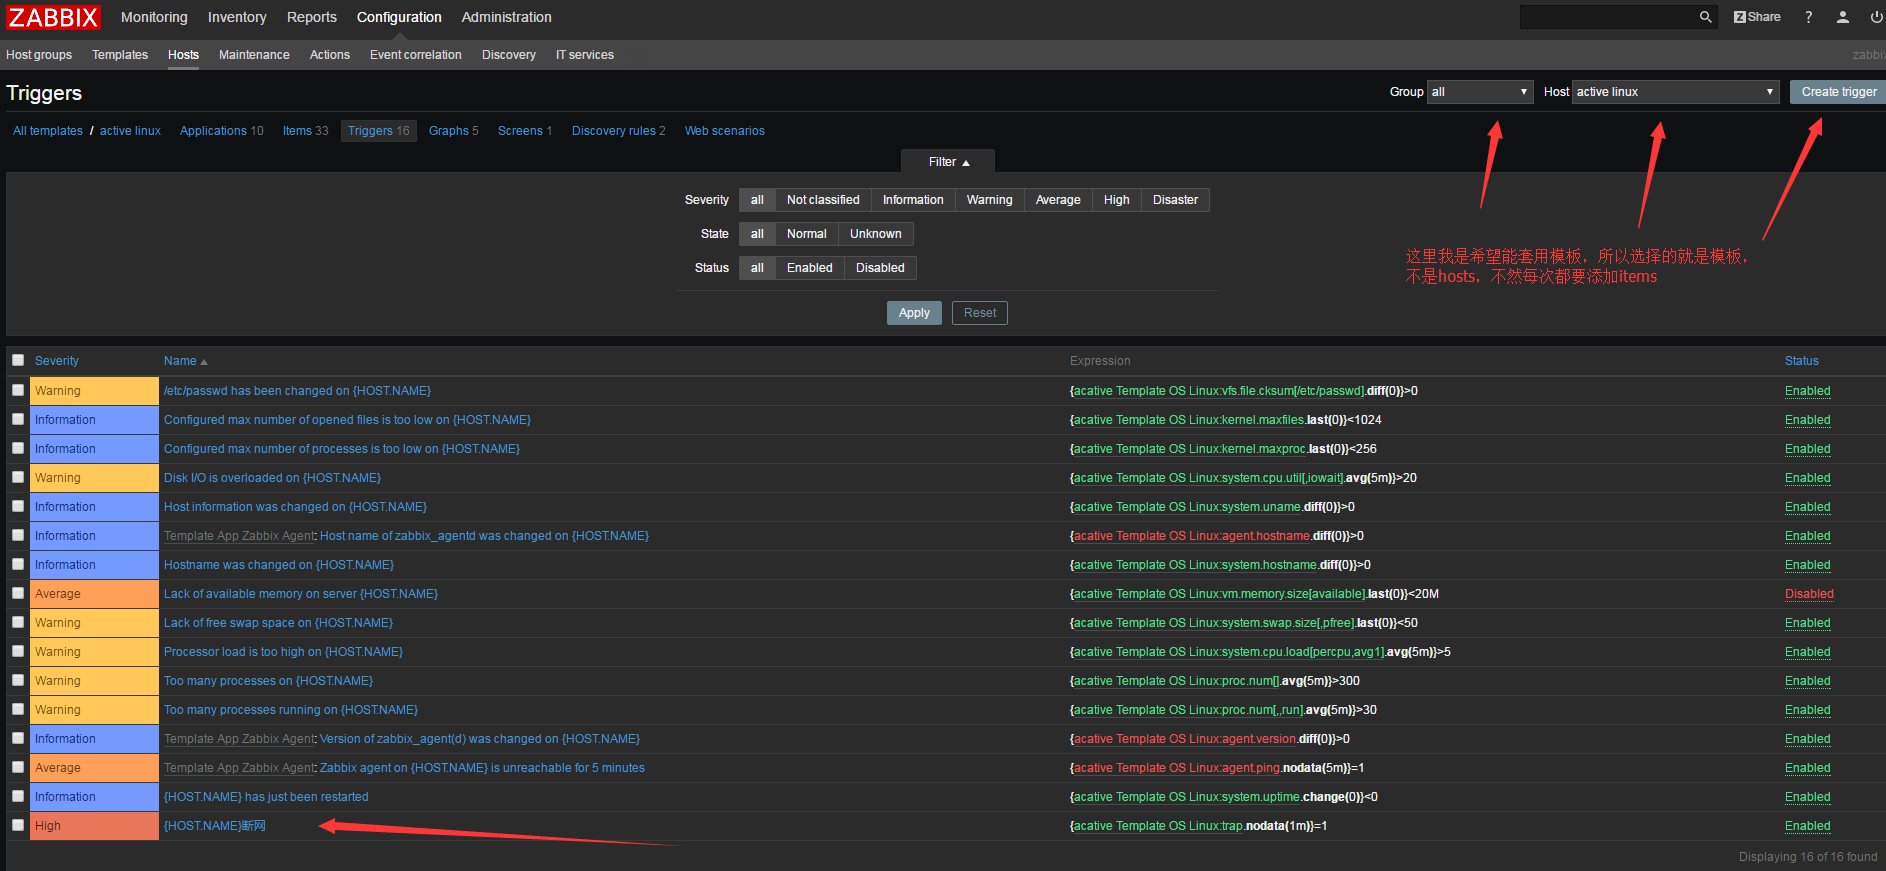This screenshot has width=1886, height=871.
Task: Filter severity by Disaster
Action: (1175, 200)
